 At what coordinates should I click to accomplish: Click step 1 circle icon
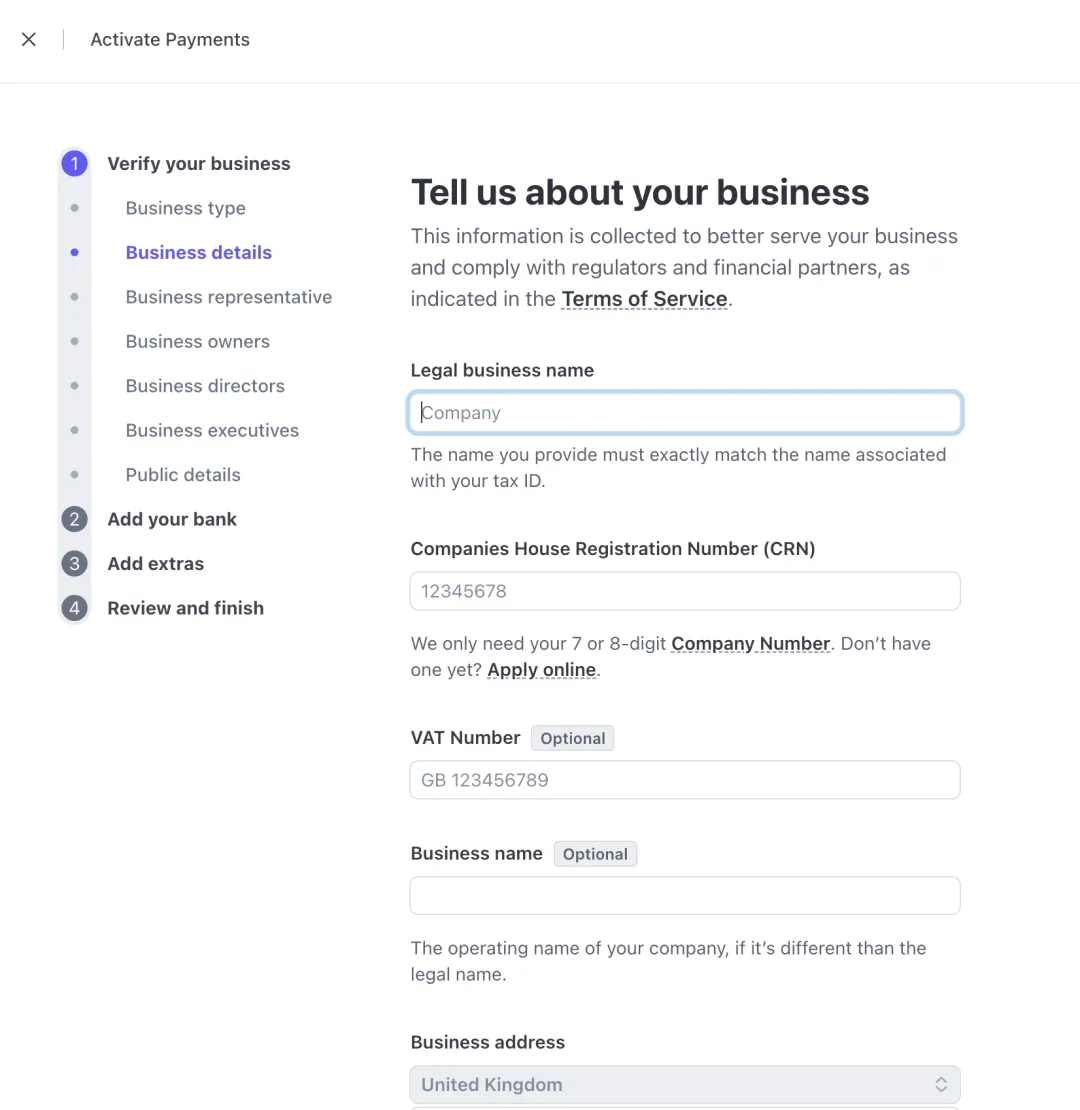pyautogui.click(x=74, y=164)
